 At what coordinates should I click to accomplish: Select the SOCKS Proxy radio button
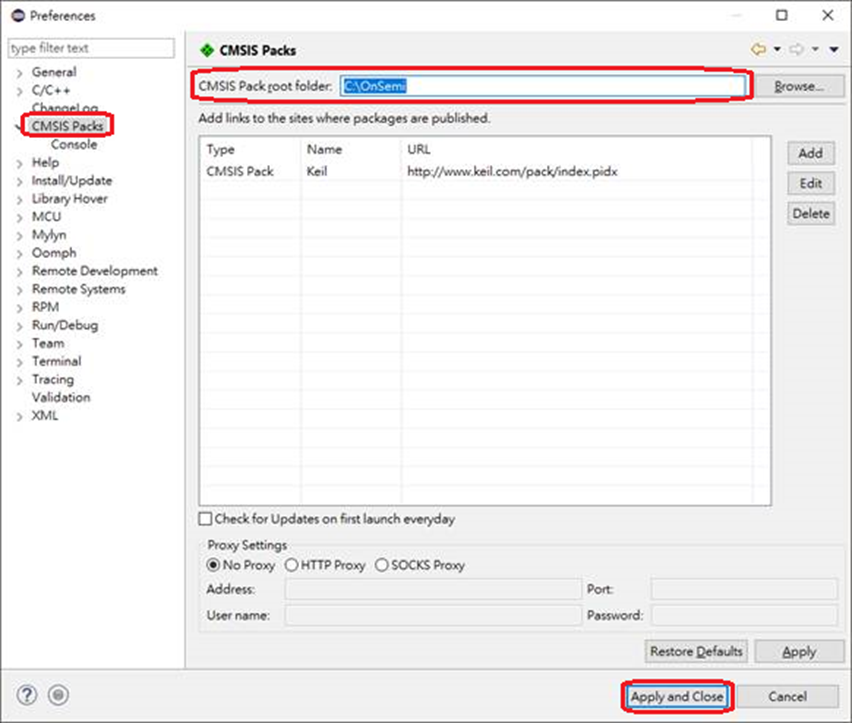tap(381, 565)
